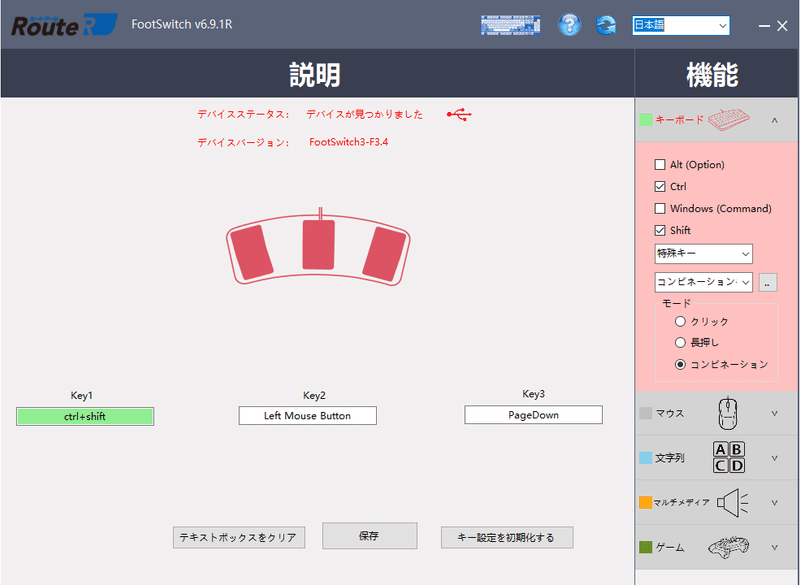Click the ABCD blocks icon for 文字列
Screen dimensions: 800x585
coord(729,457)
